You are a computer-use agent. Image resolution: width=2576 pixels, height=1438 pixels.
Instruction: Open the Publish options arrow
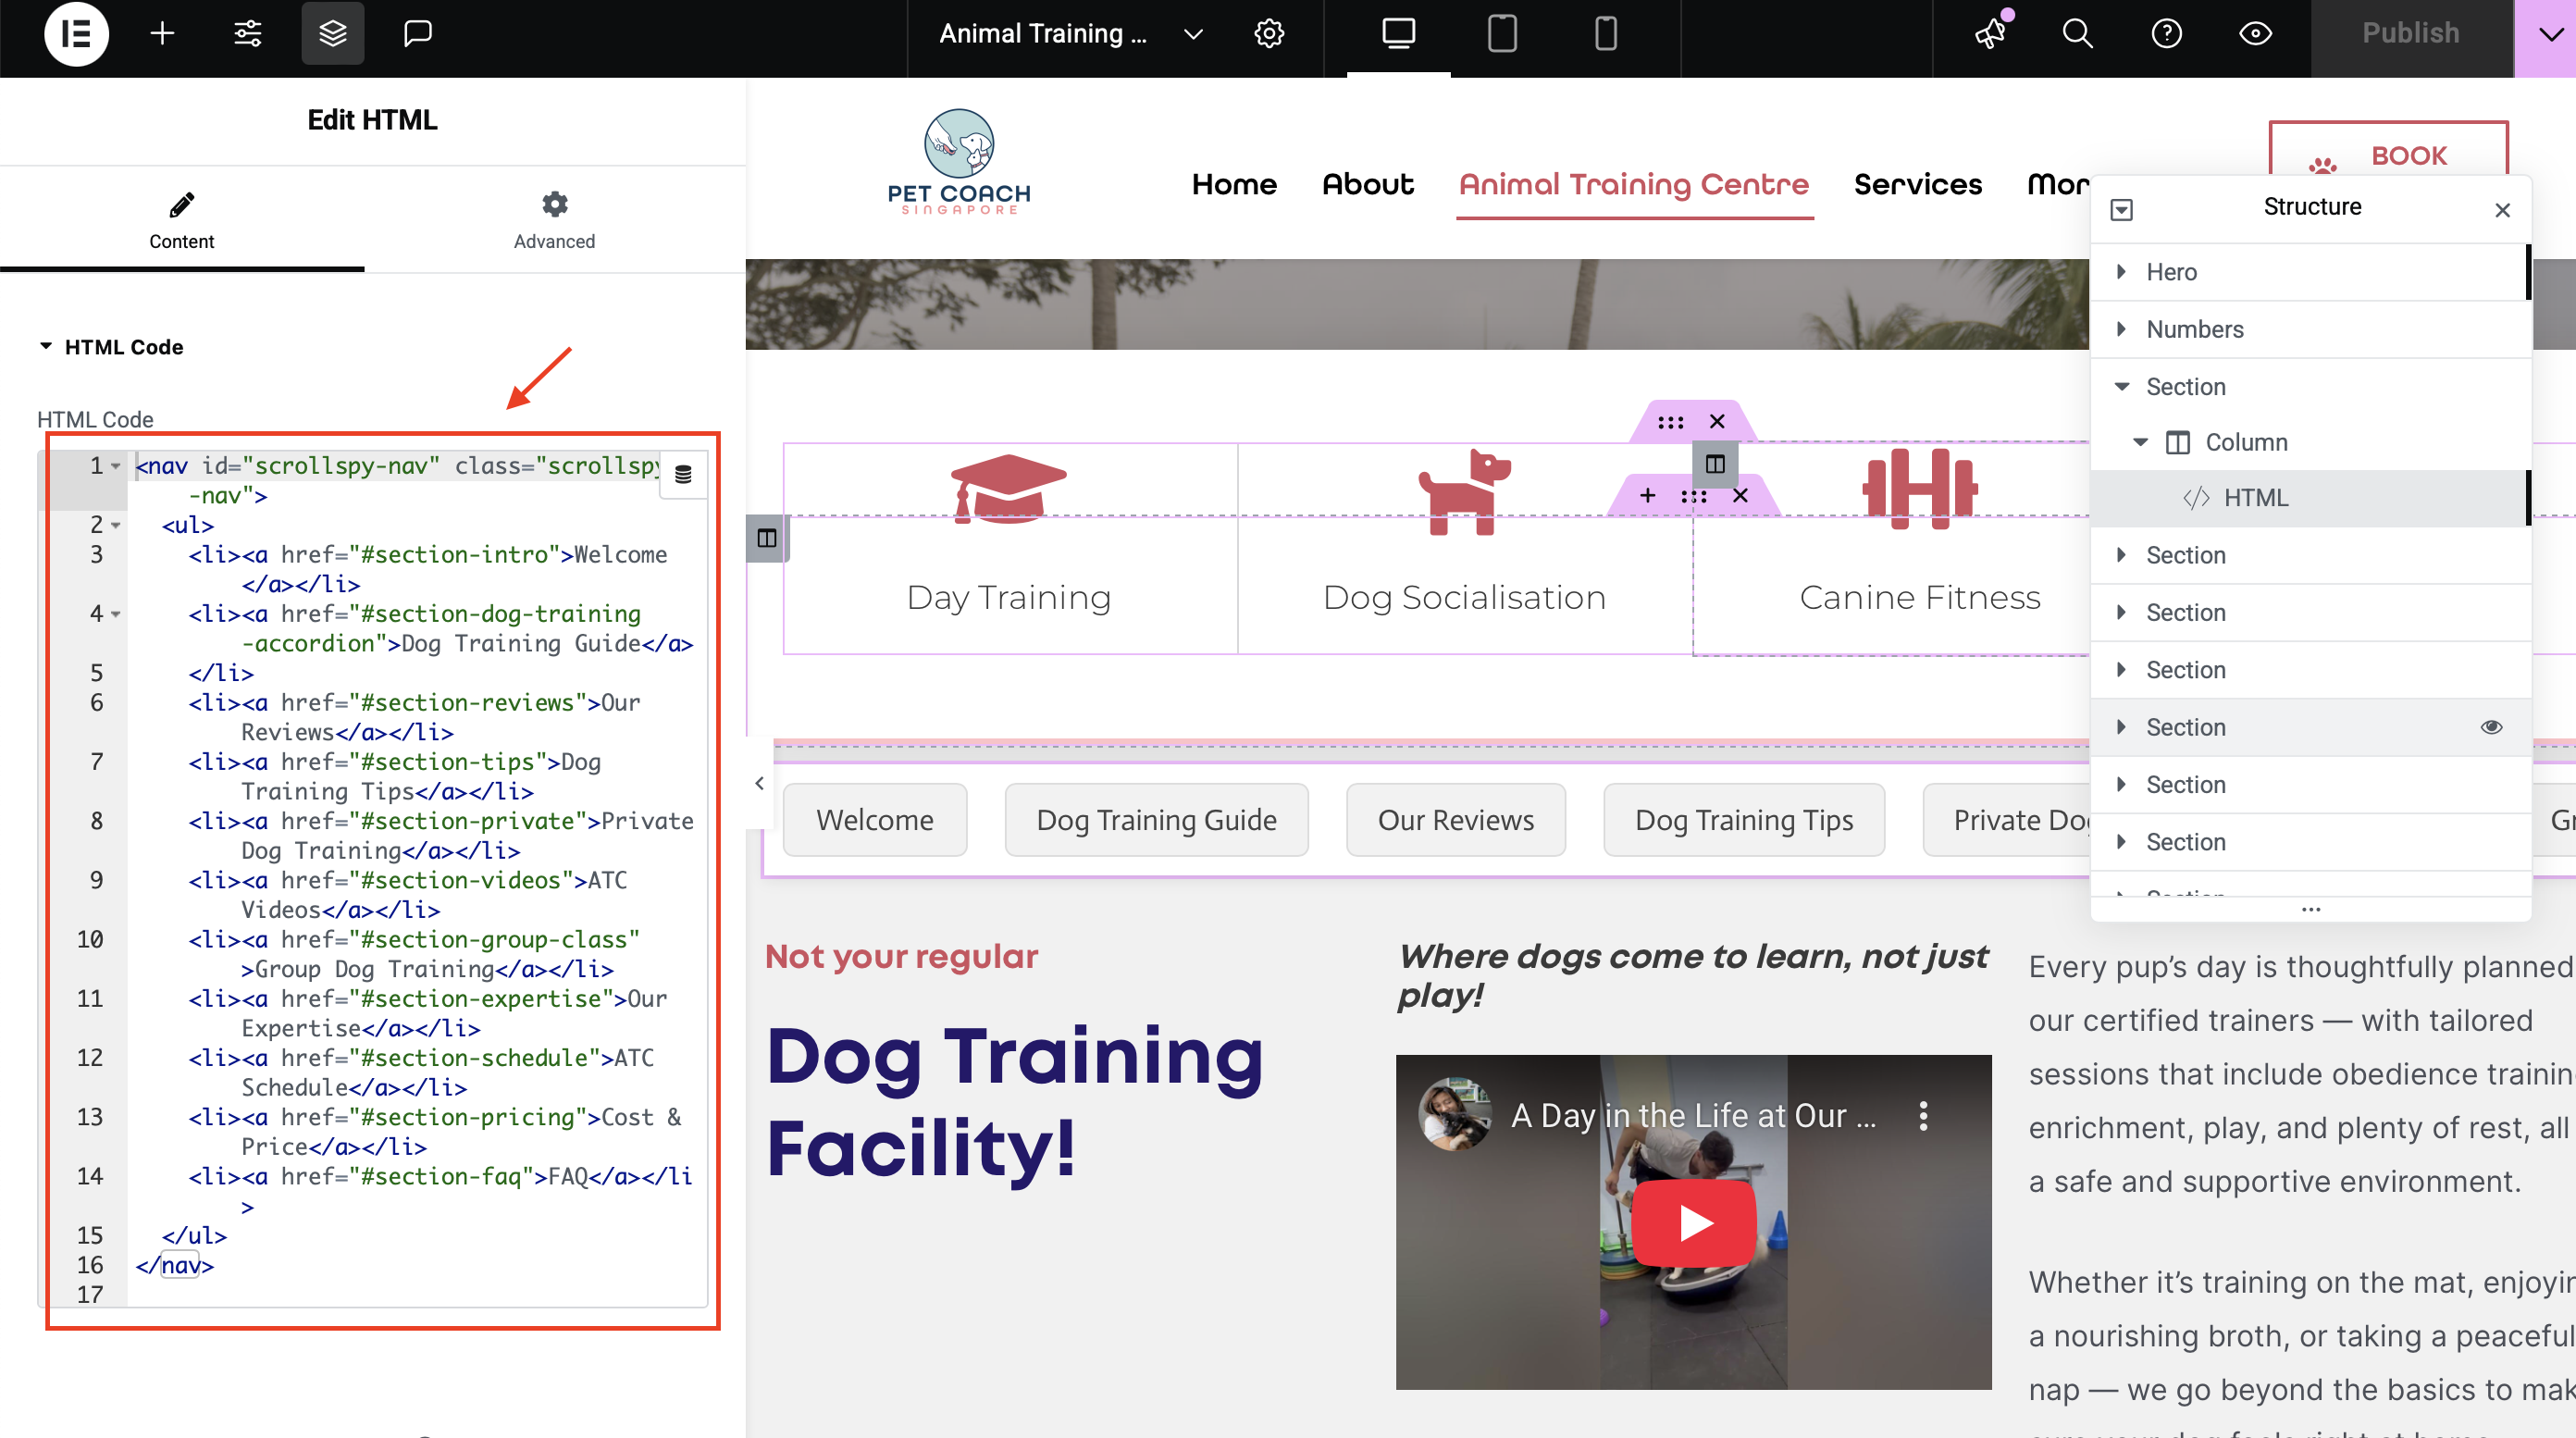tap(2551, 34)
